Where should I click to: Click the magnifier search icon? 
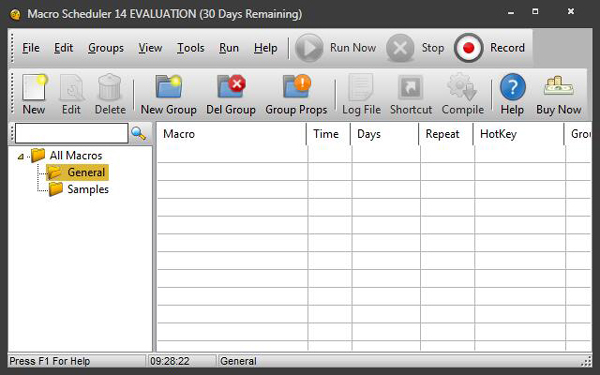[138, 133]
